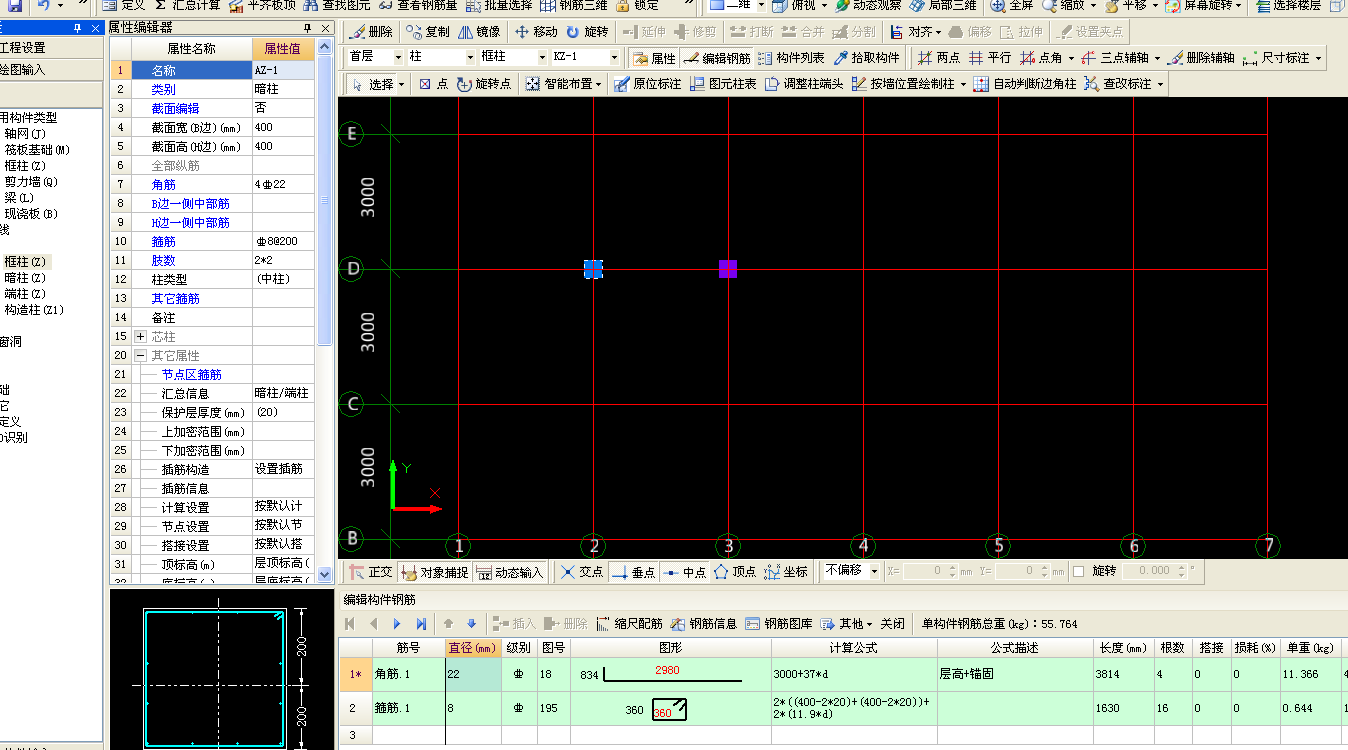Open the 绘图输入 drawing input tab

(x=52, y=70)
